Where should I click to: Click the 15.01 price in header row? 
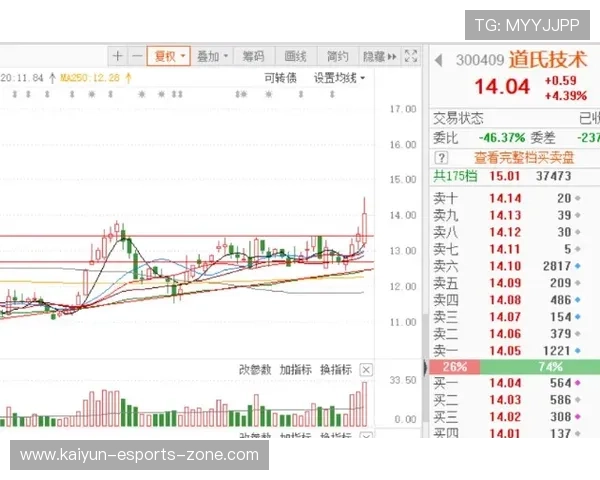coord(505,176)
